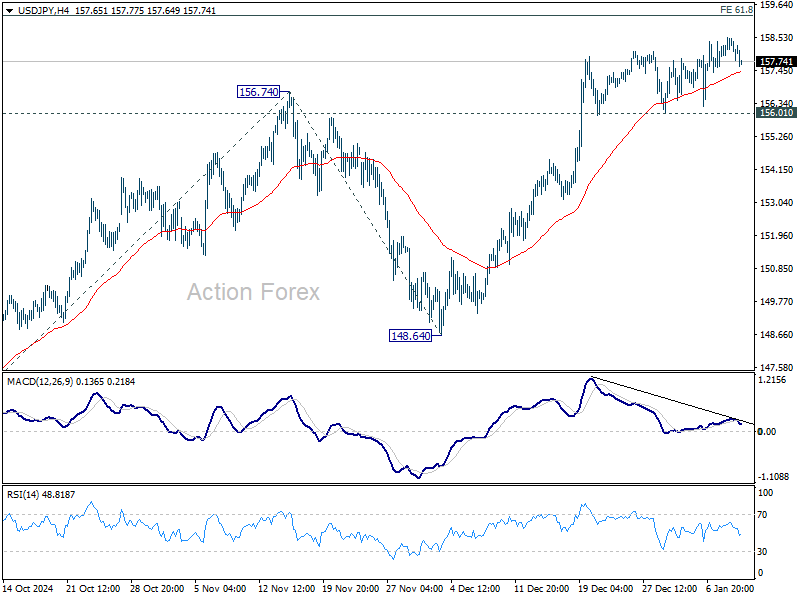800x600 pixels.
Task: Select the RSI(14) indicator label
Action: coord(22,494)
